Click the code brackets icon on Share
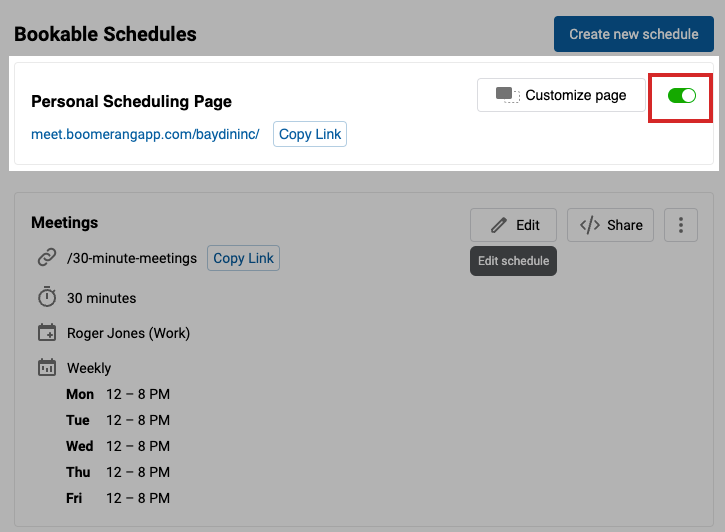The width and height of the screenshot is (725, 532). 590,225
